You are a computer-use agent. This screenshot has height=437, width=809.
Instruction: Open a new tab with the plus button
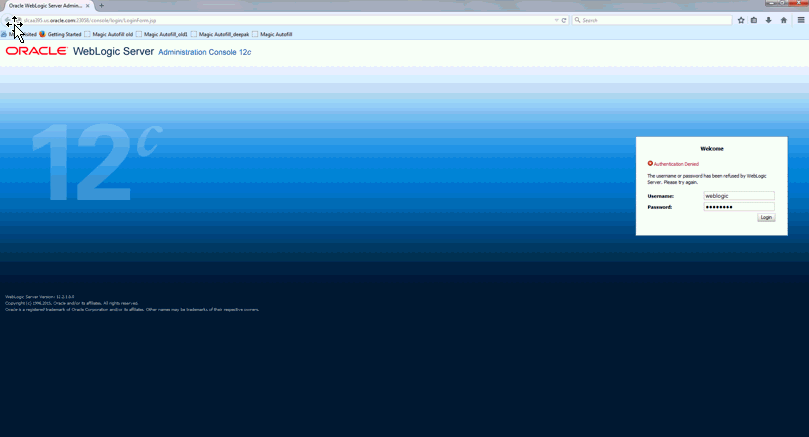click(102, 6)
